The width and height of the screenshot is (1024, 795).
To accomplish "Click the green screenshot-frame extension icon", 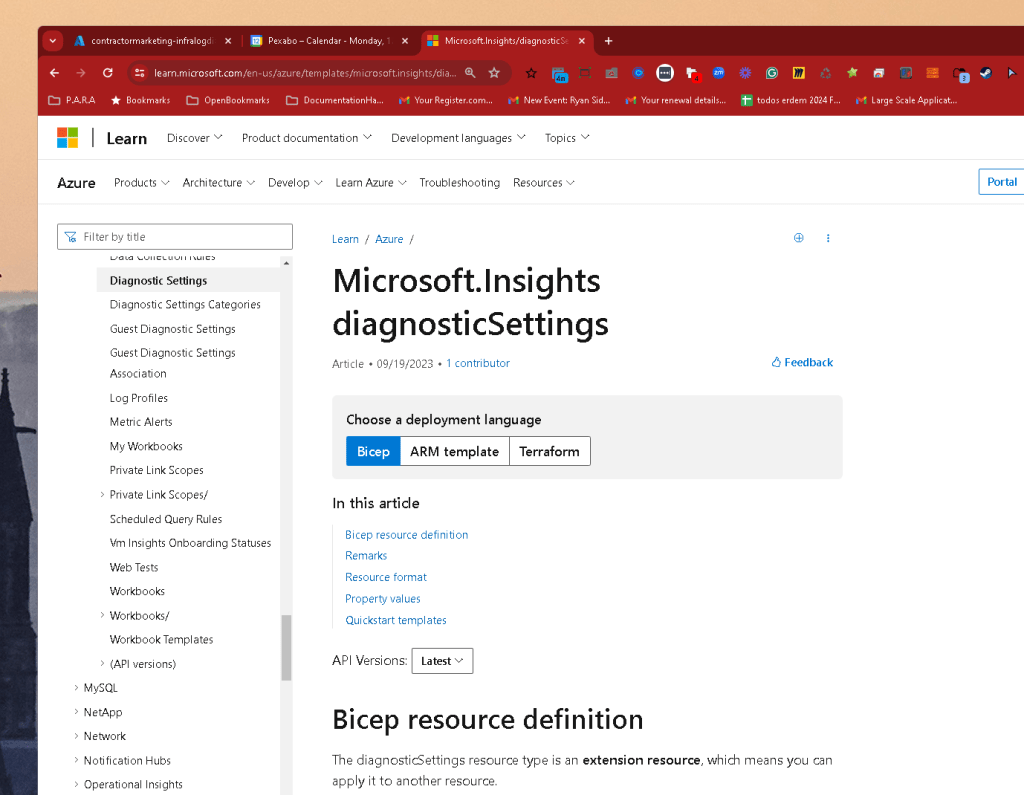I will point(585,73).
